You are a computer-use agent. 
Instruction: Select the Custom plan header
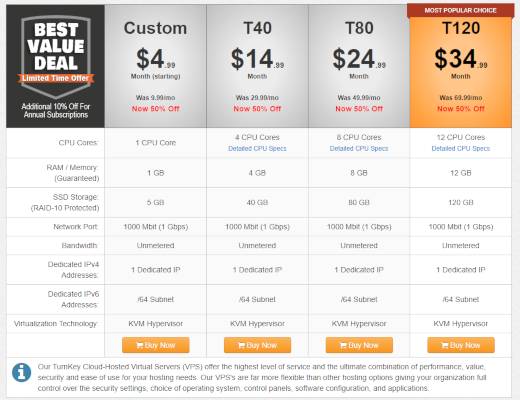pyautogui.click(x=155, y=28)
